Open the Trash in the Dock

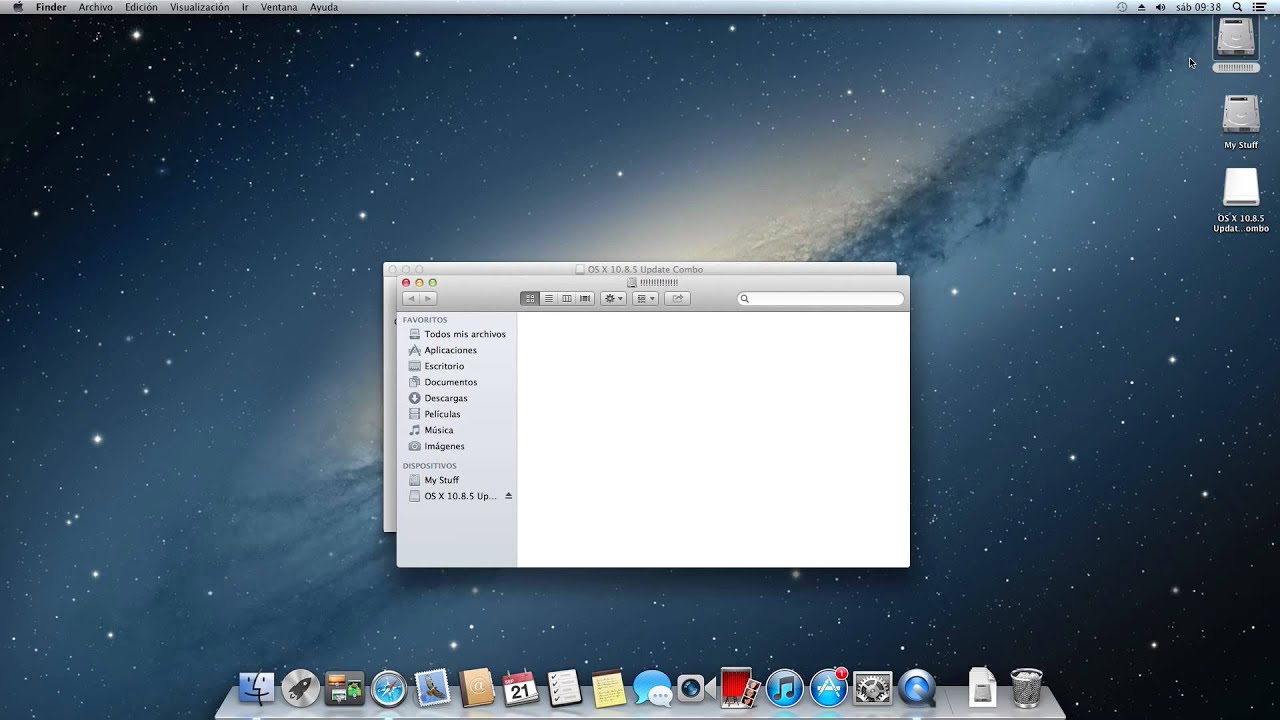pos(1026,688)
